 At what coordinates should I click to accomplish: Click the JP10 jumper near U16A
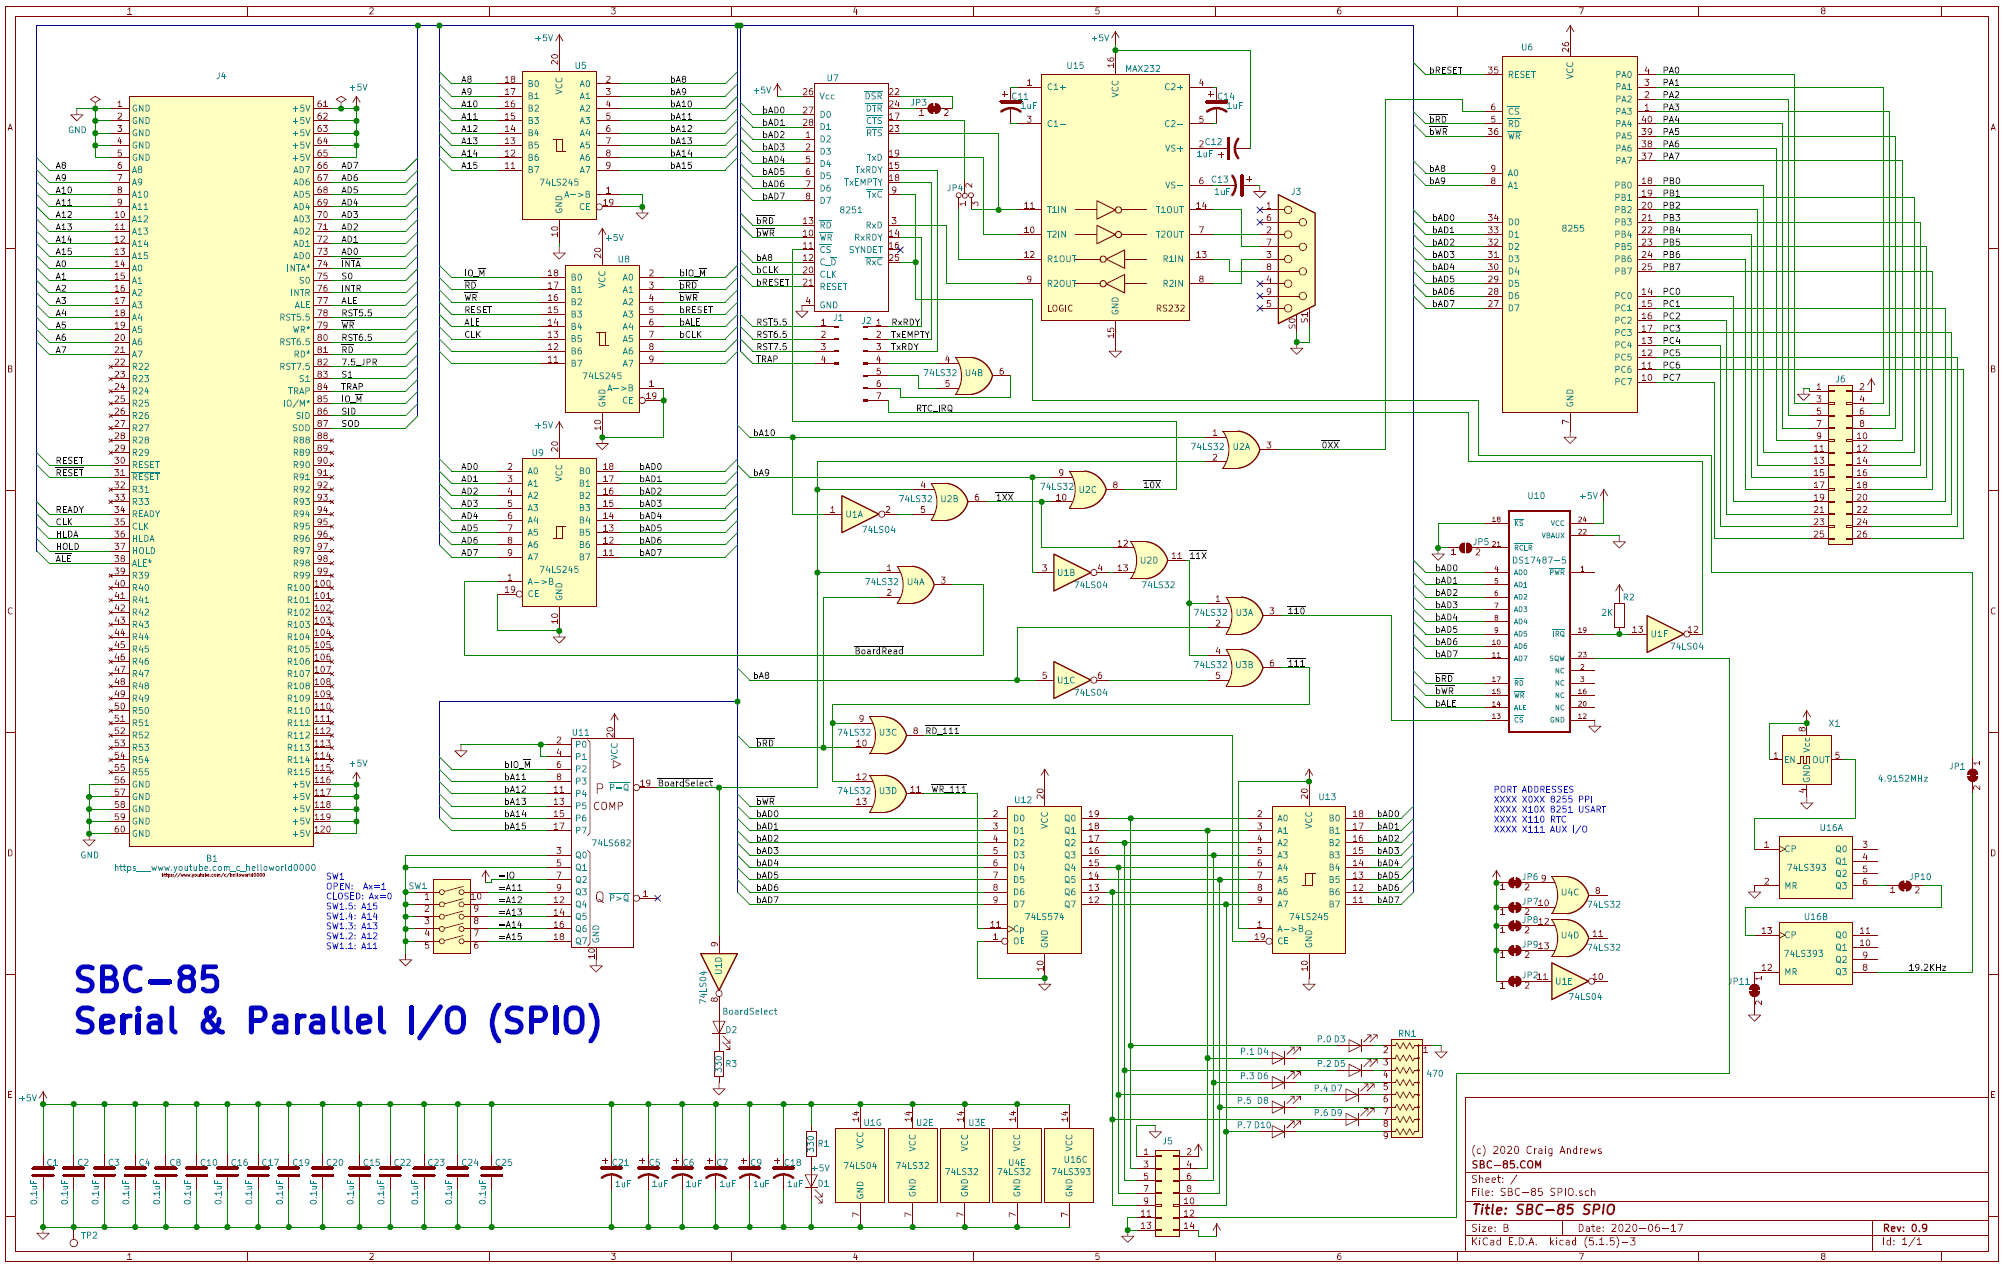point(1905,885)
